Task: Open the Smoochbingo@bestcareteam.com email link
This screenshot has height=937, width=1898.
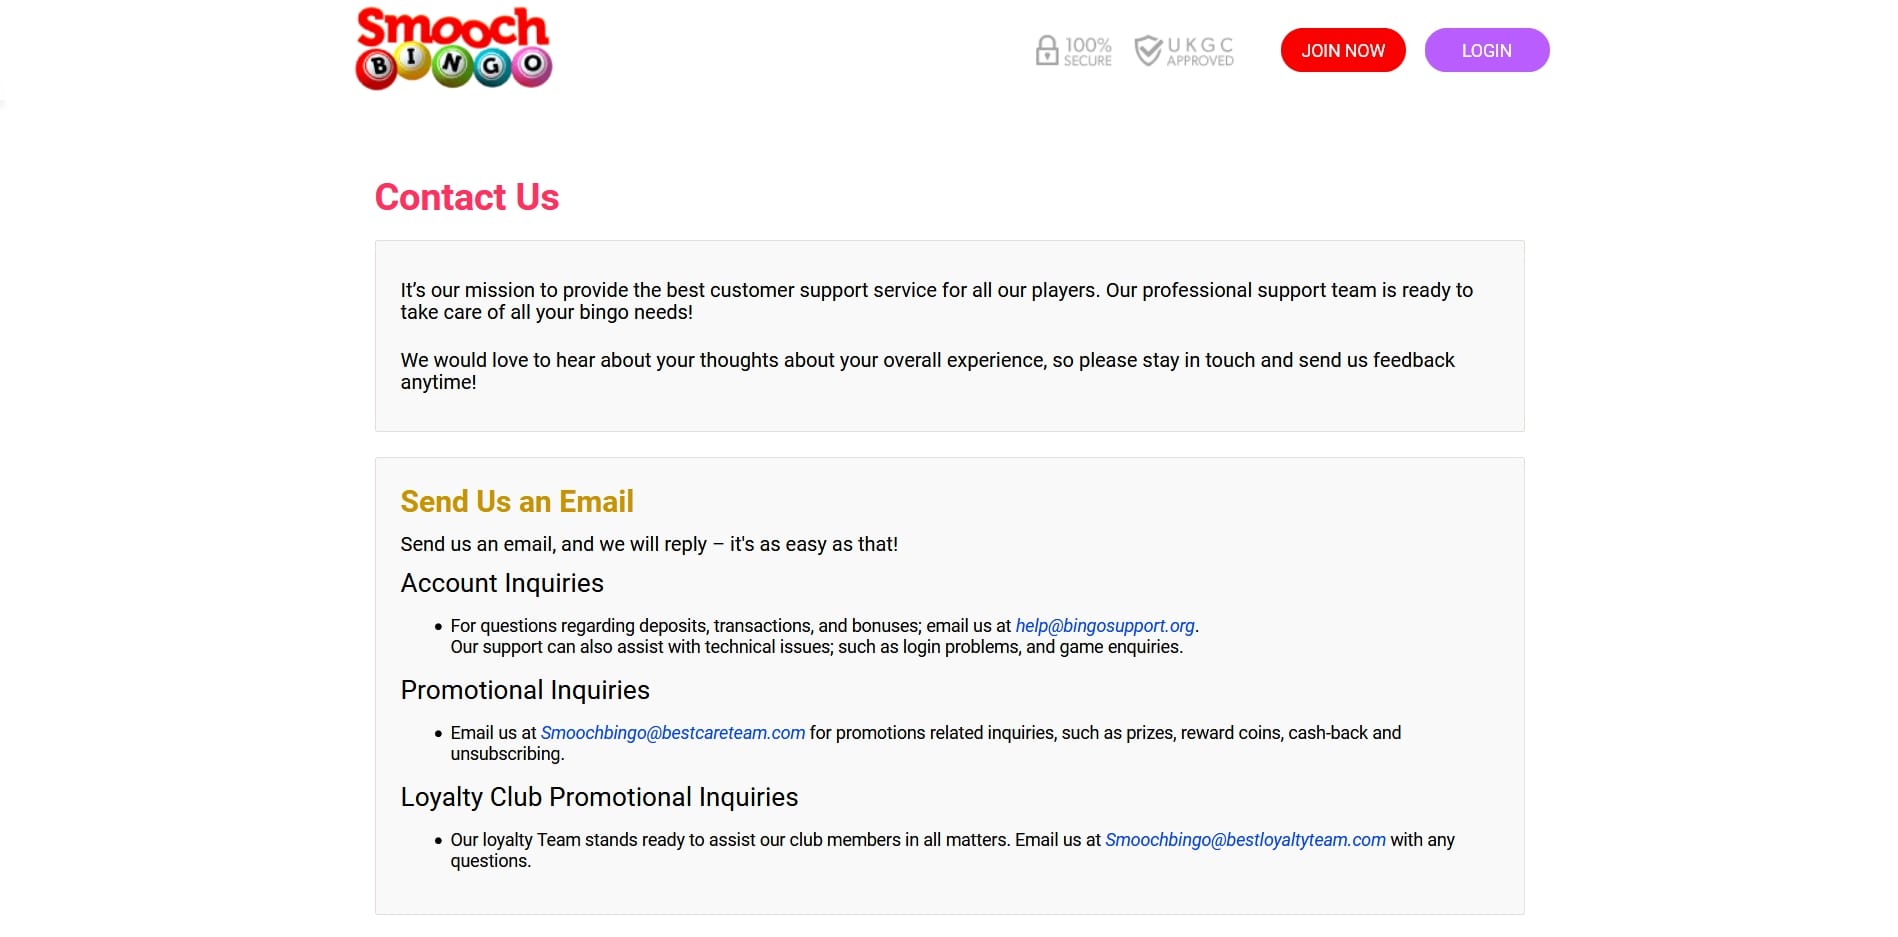Action: tap(673, 733)
